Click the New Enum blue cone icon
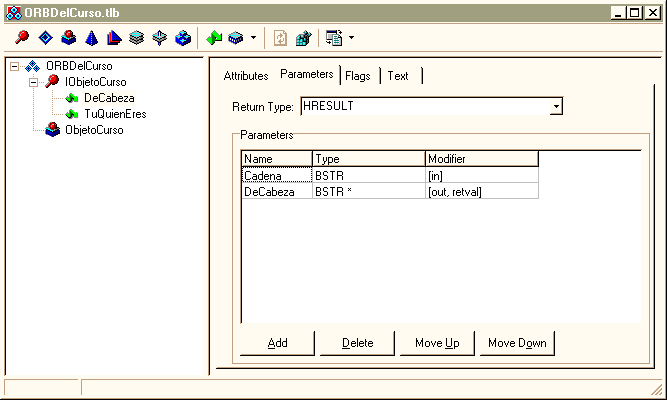 pos(91,38)
